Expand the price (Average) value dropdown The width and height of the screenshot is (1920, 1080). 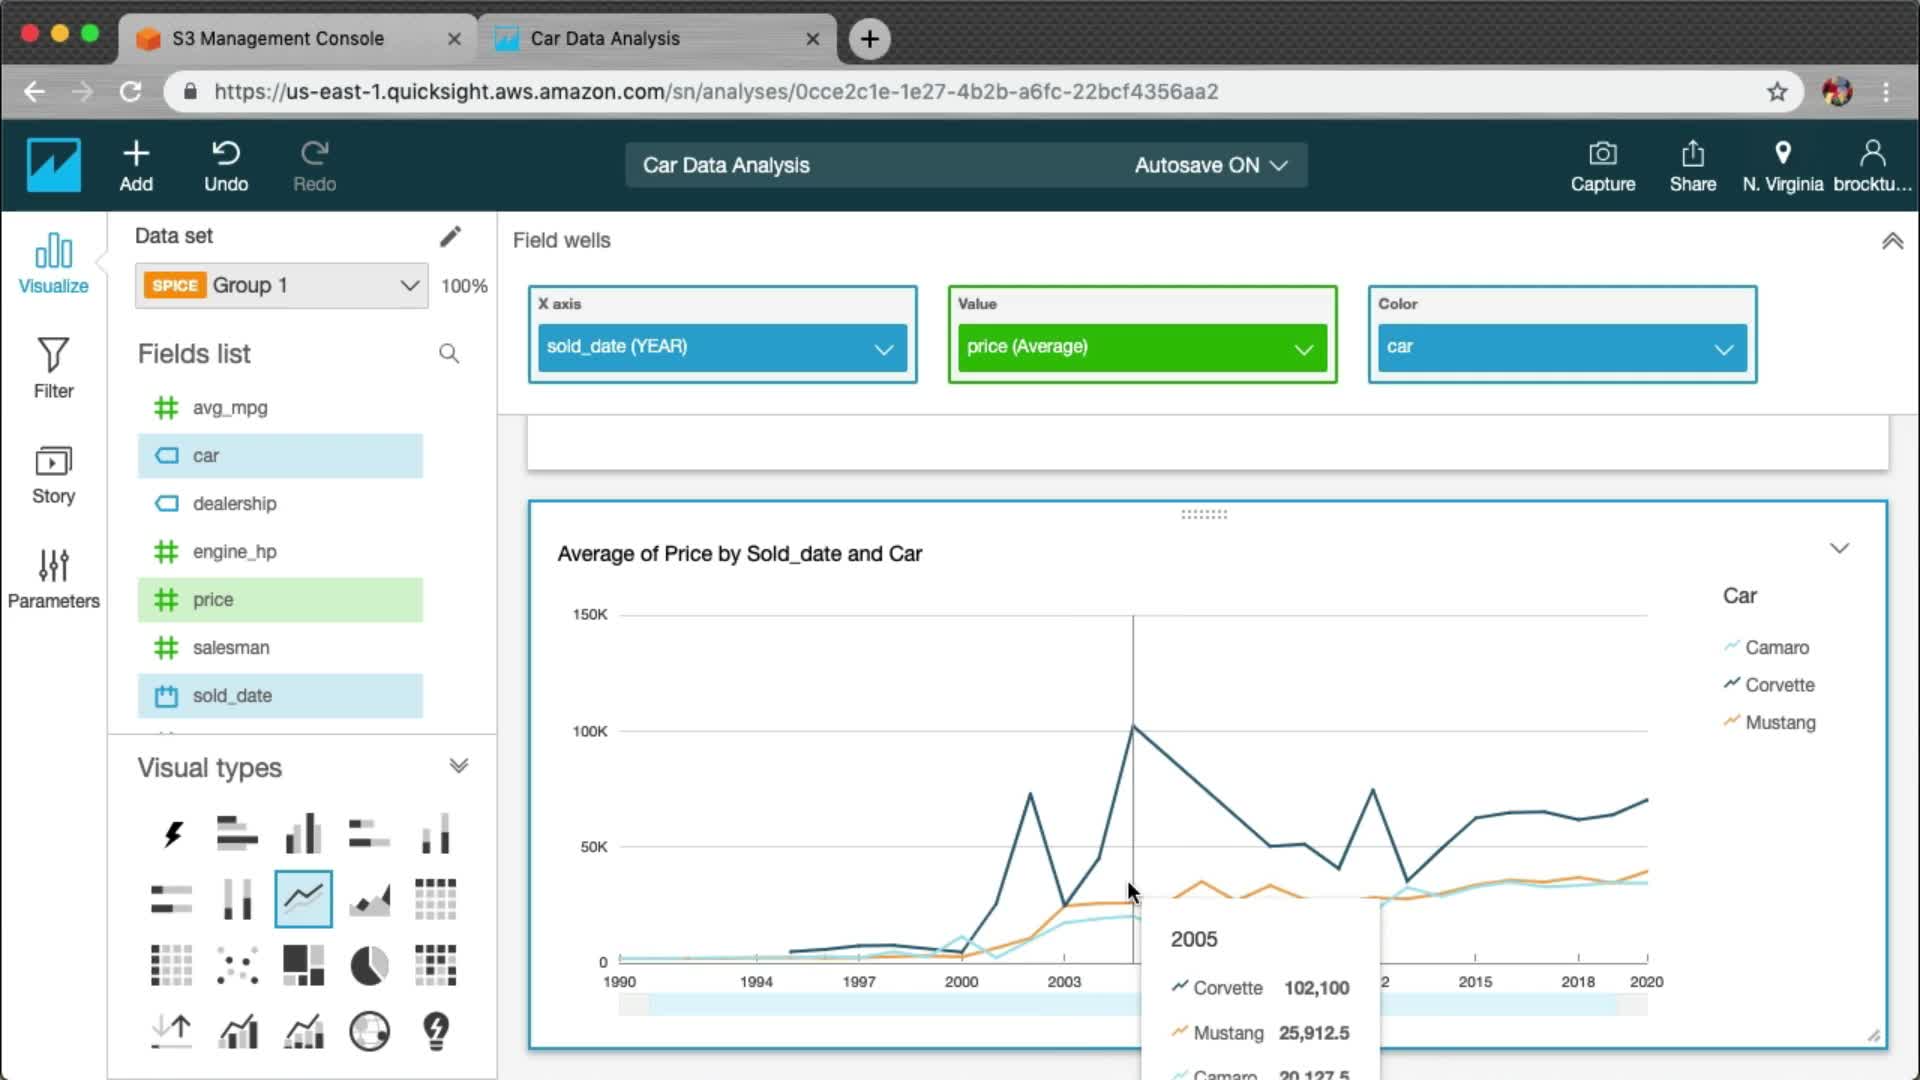pos(1302,348)
